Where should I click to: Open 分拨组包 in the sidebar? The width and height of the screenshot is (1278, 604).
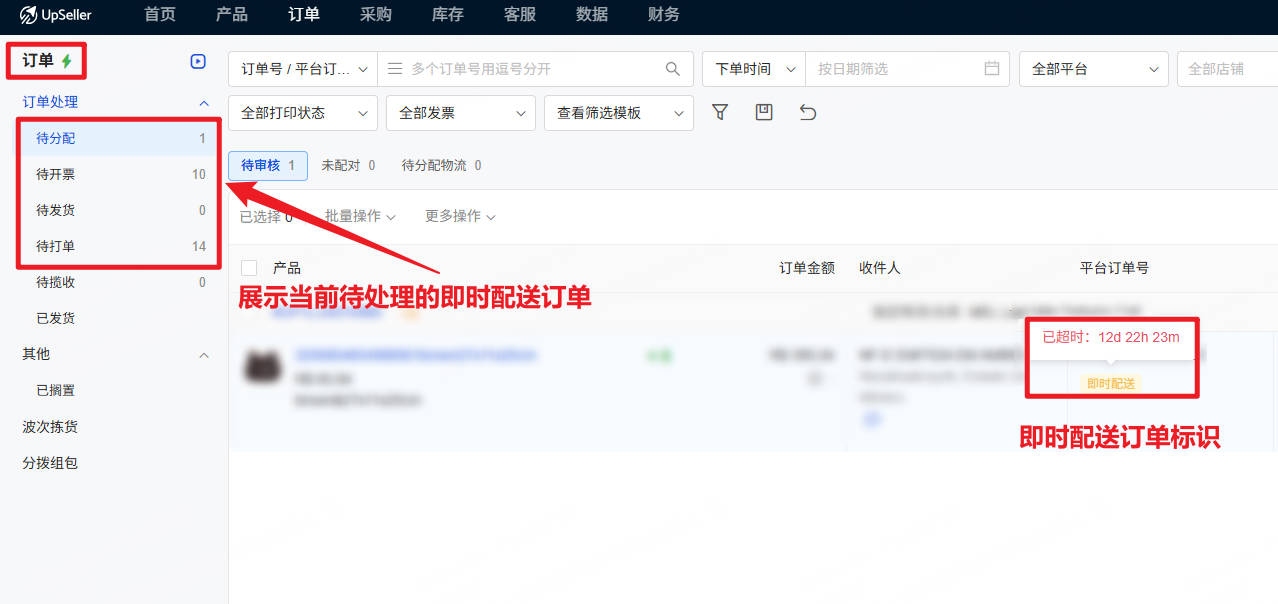tap(50, 463)
